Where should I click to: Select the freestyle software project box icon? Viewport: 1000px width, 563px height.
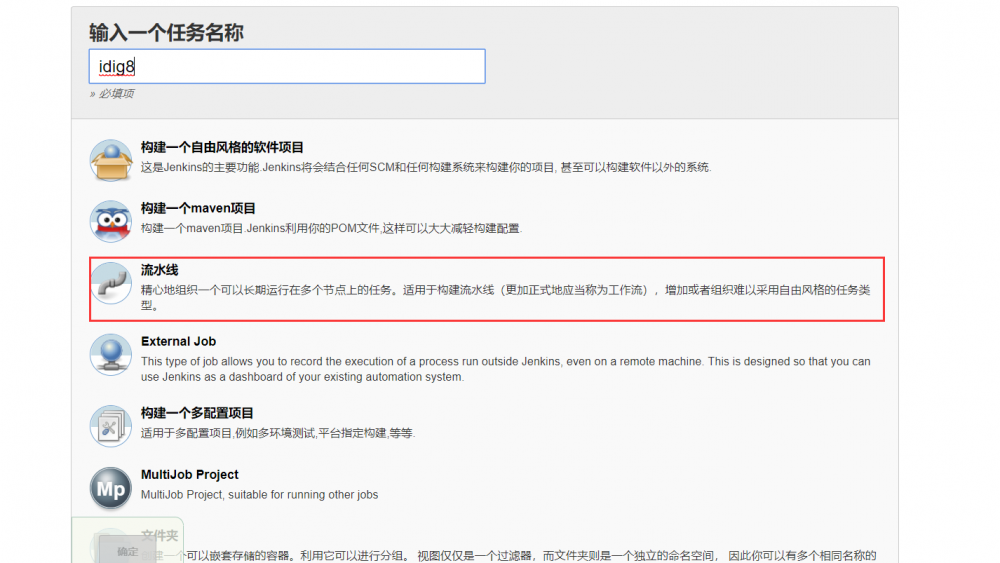pos(111,160)
